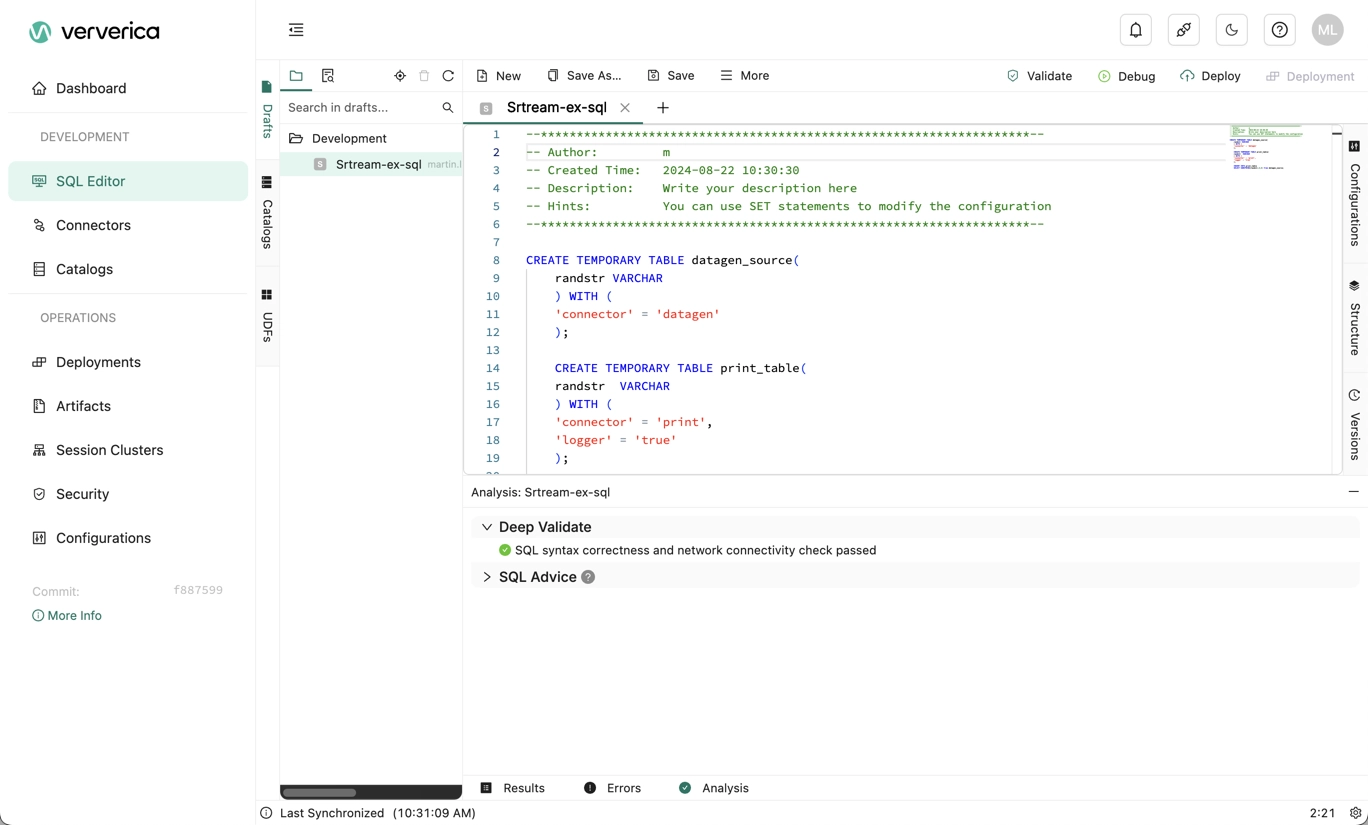The image size is (1368, 825).
Task: Open SQL Editor in sidebar
Action: click(x=128, y=181)
